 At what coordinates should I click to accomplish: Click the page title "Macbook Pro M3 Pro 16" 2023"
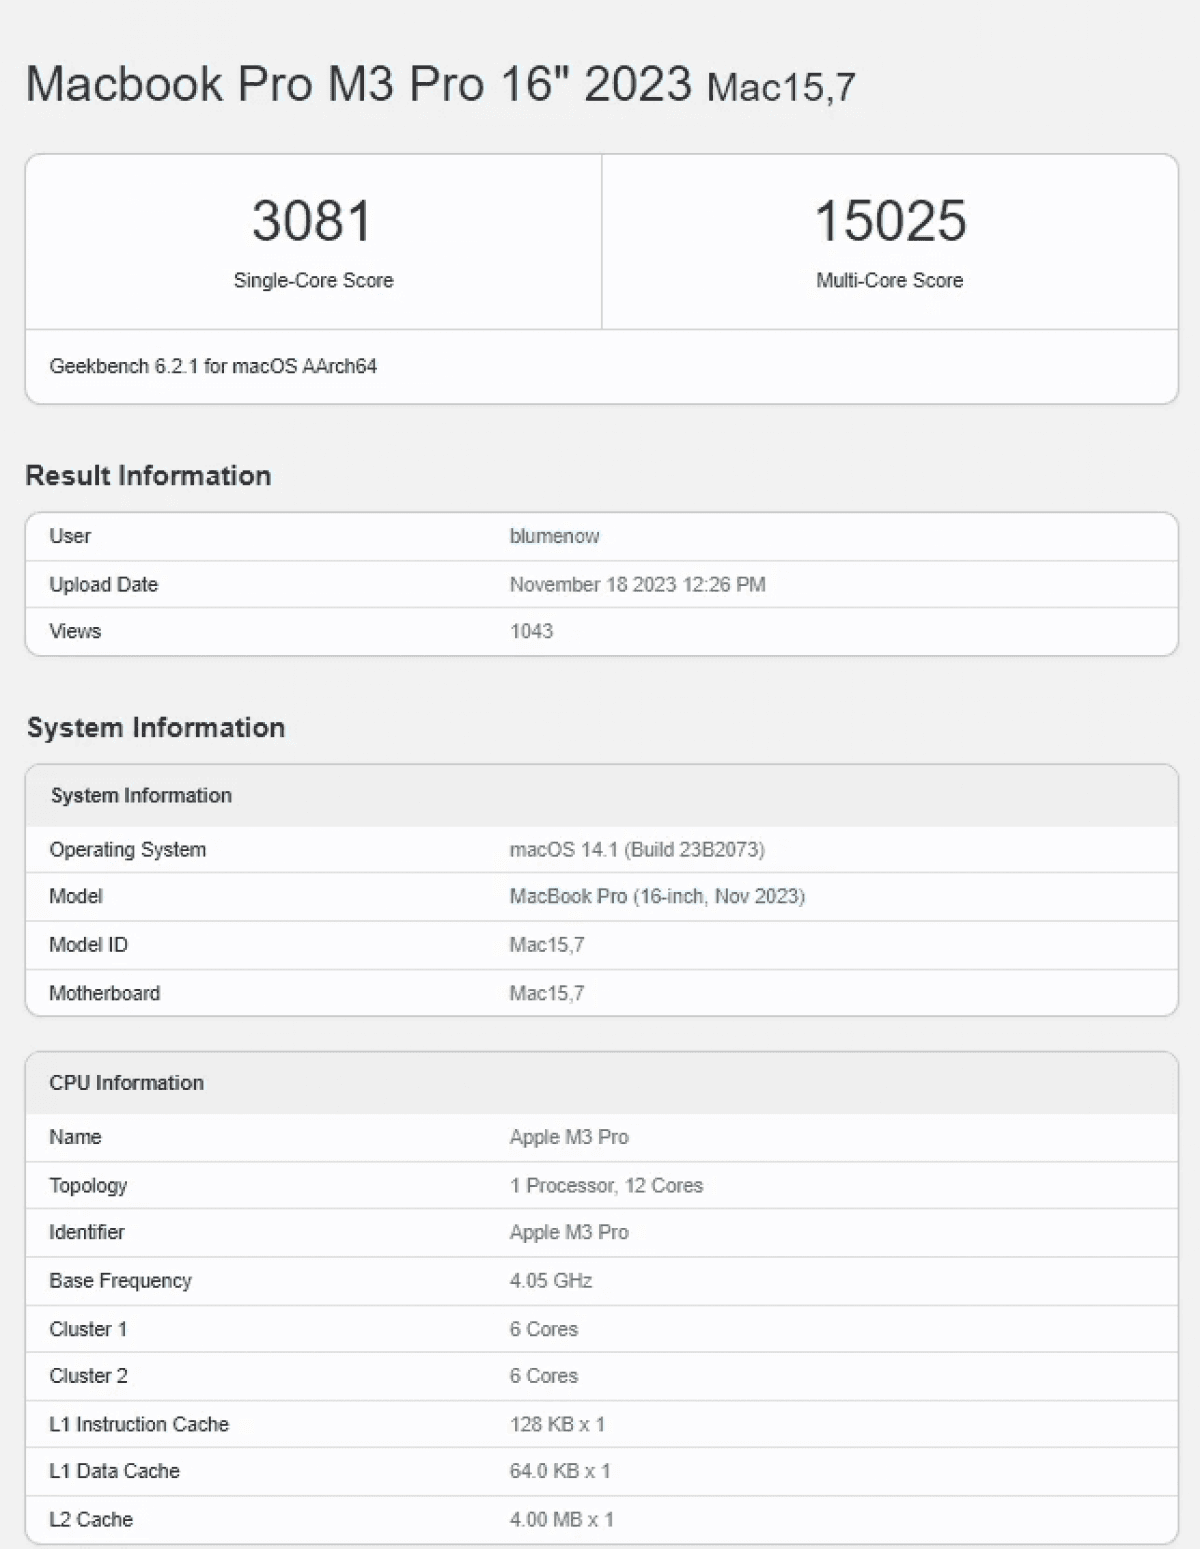[359, 83]
